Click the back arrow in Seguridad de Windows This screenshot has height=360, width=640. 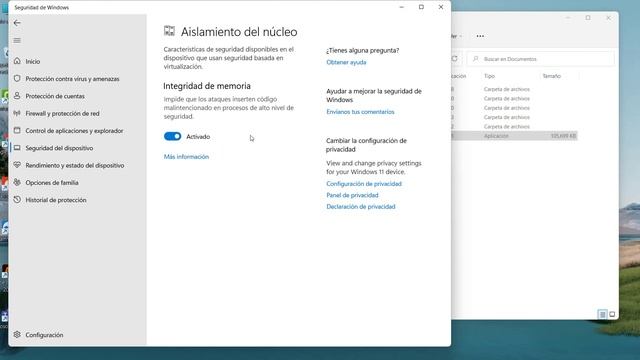tap(17, 23)
